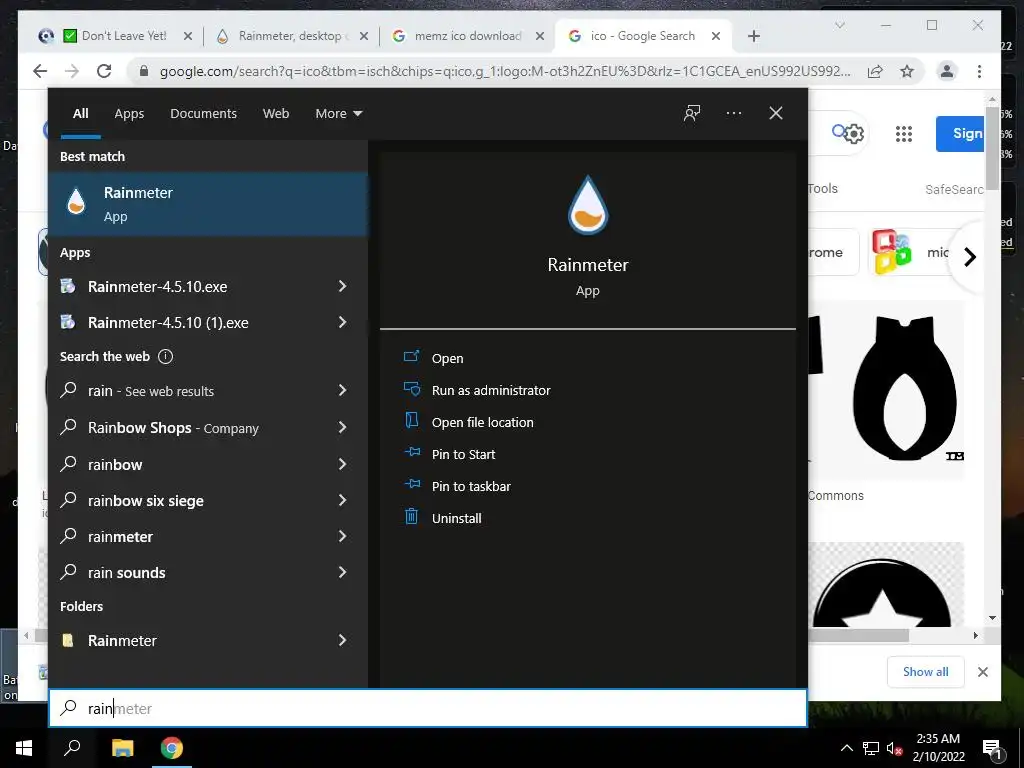Open Chrome profile avatar menu
The height and width of the screenshot is (768, 1024).
pos(946,71)
